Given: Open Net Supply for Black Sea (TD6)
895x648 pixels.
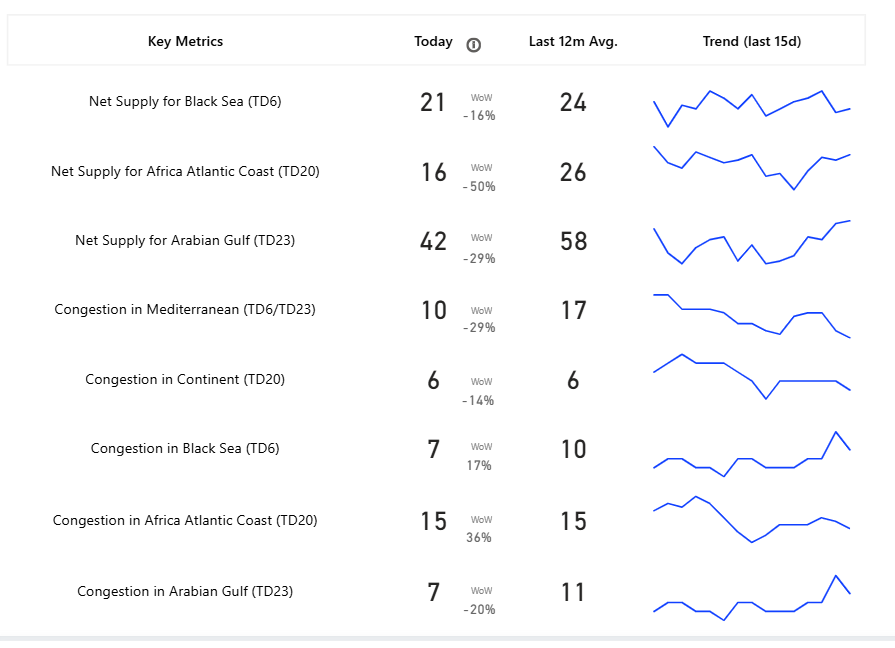Looking at the screenshot, I should pyautogui.click(x=185, y=102).
